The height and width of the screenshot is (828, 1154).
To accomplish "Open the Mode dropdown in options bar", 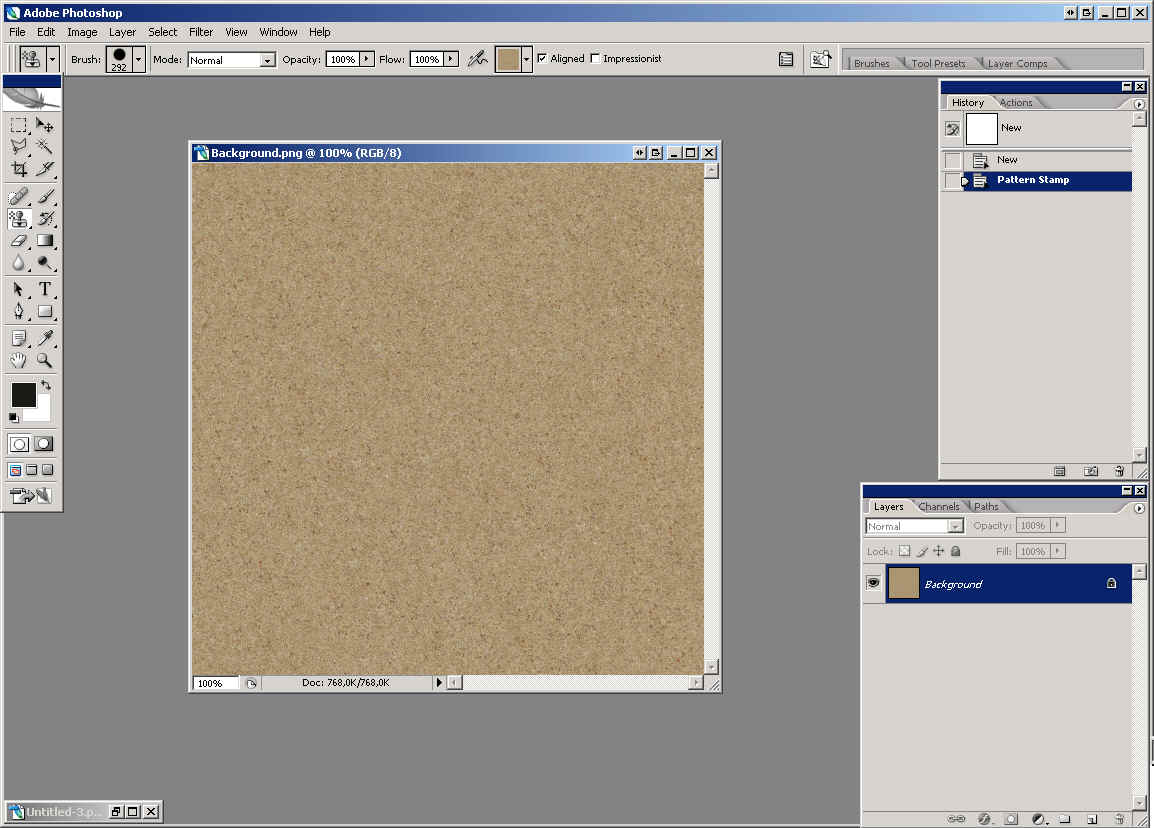I will 267,60.
